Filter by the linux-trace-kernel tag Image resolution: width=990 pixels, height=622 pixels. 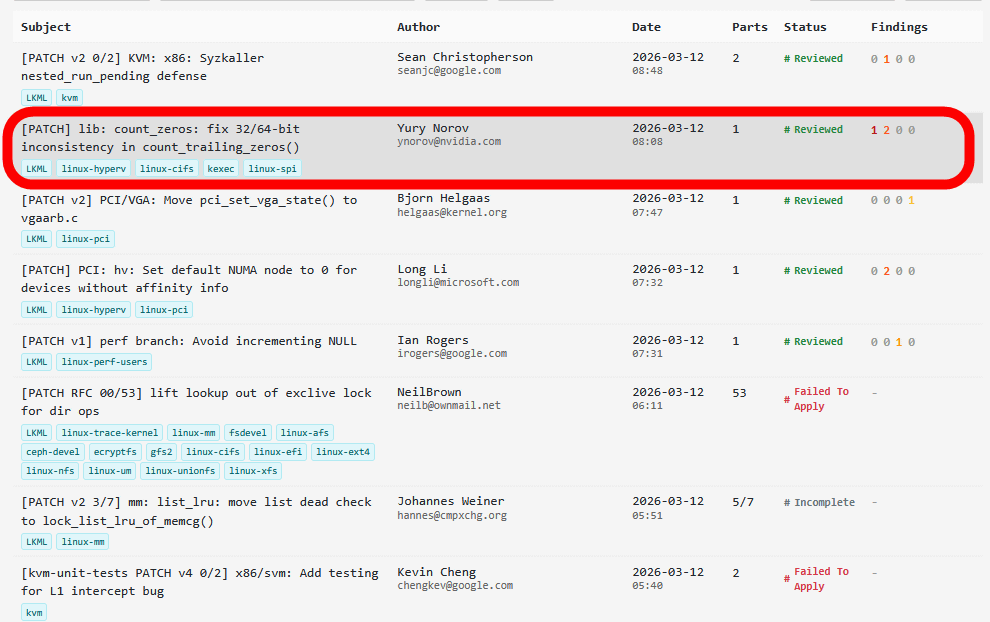(109, 433)
